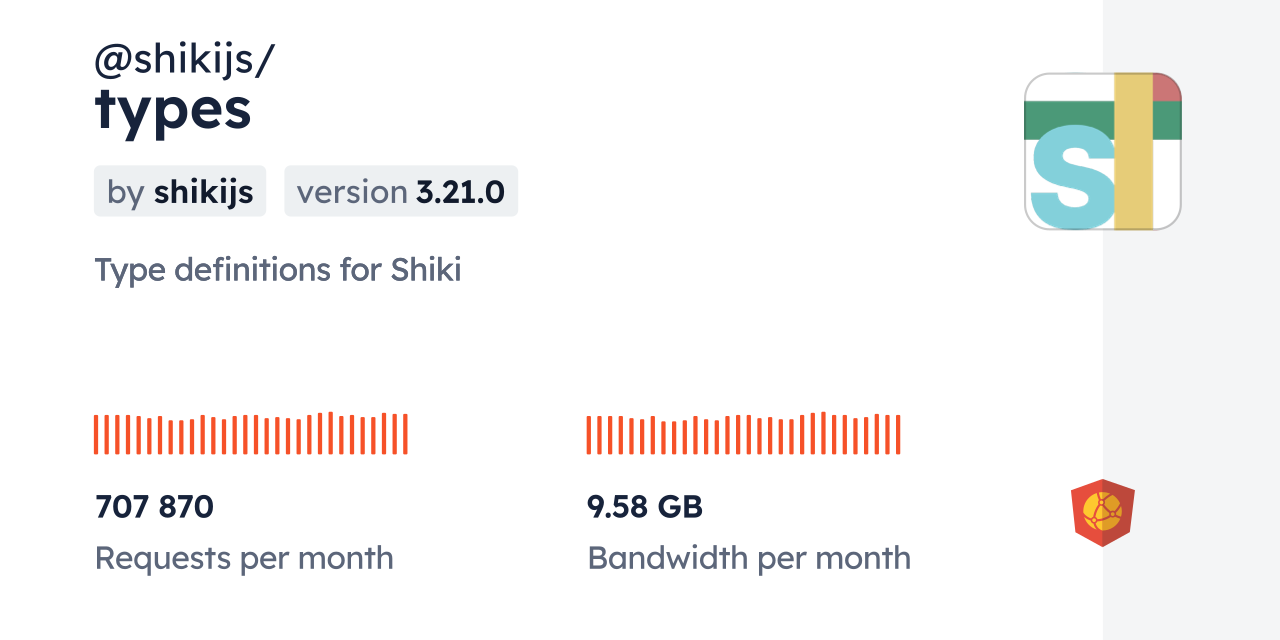This screenshot has width=1280, height=640.
Task: Select the types package title
Action: pyautogui.click(x=173, y=110)
